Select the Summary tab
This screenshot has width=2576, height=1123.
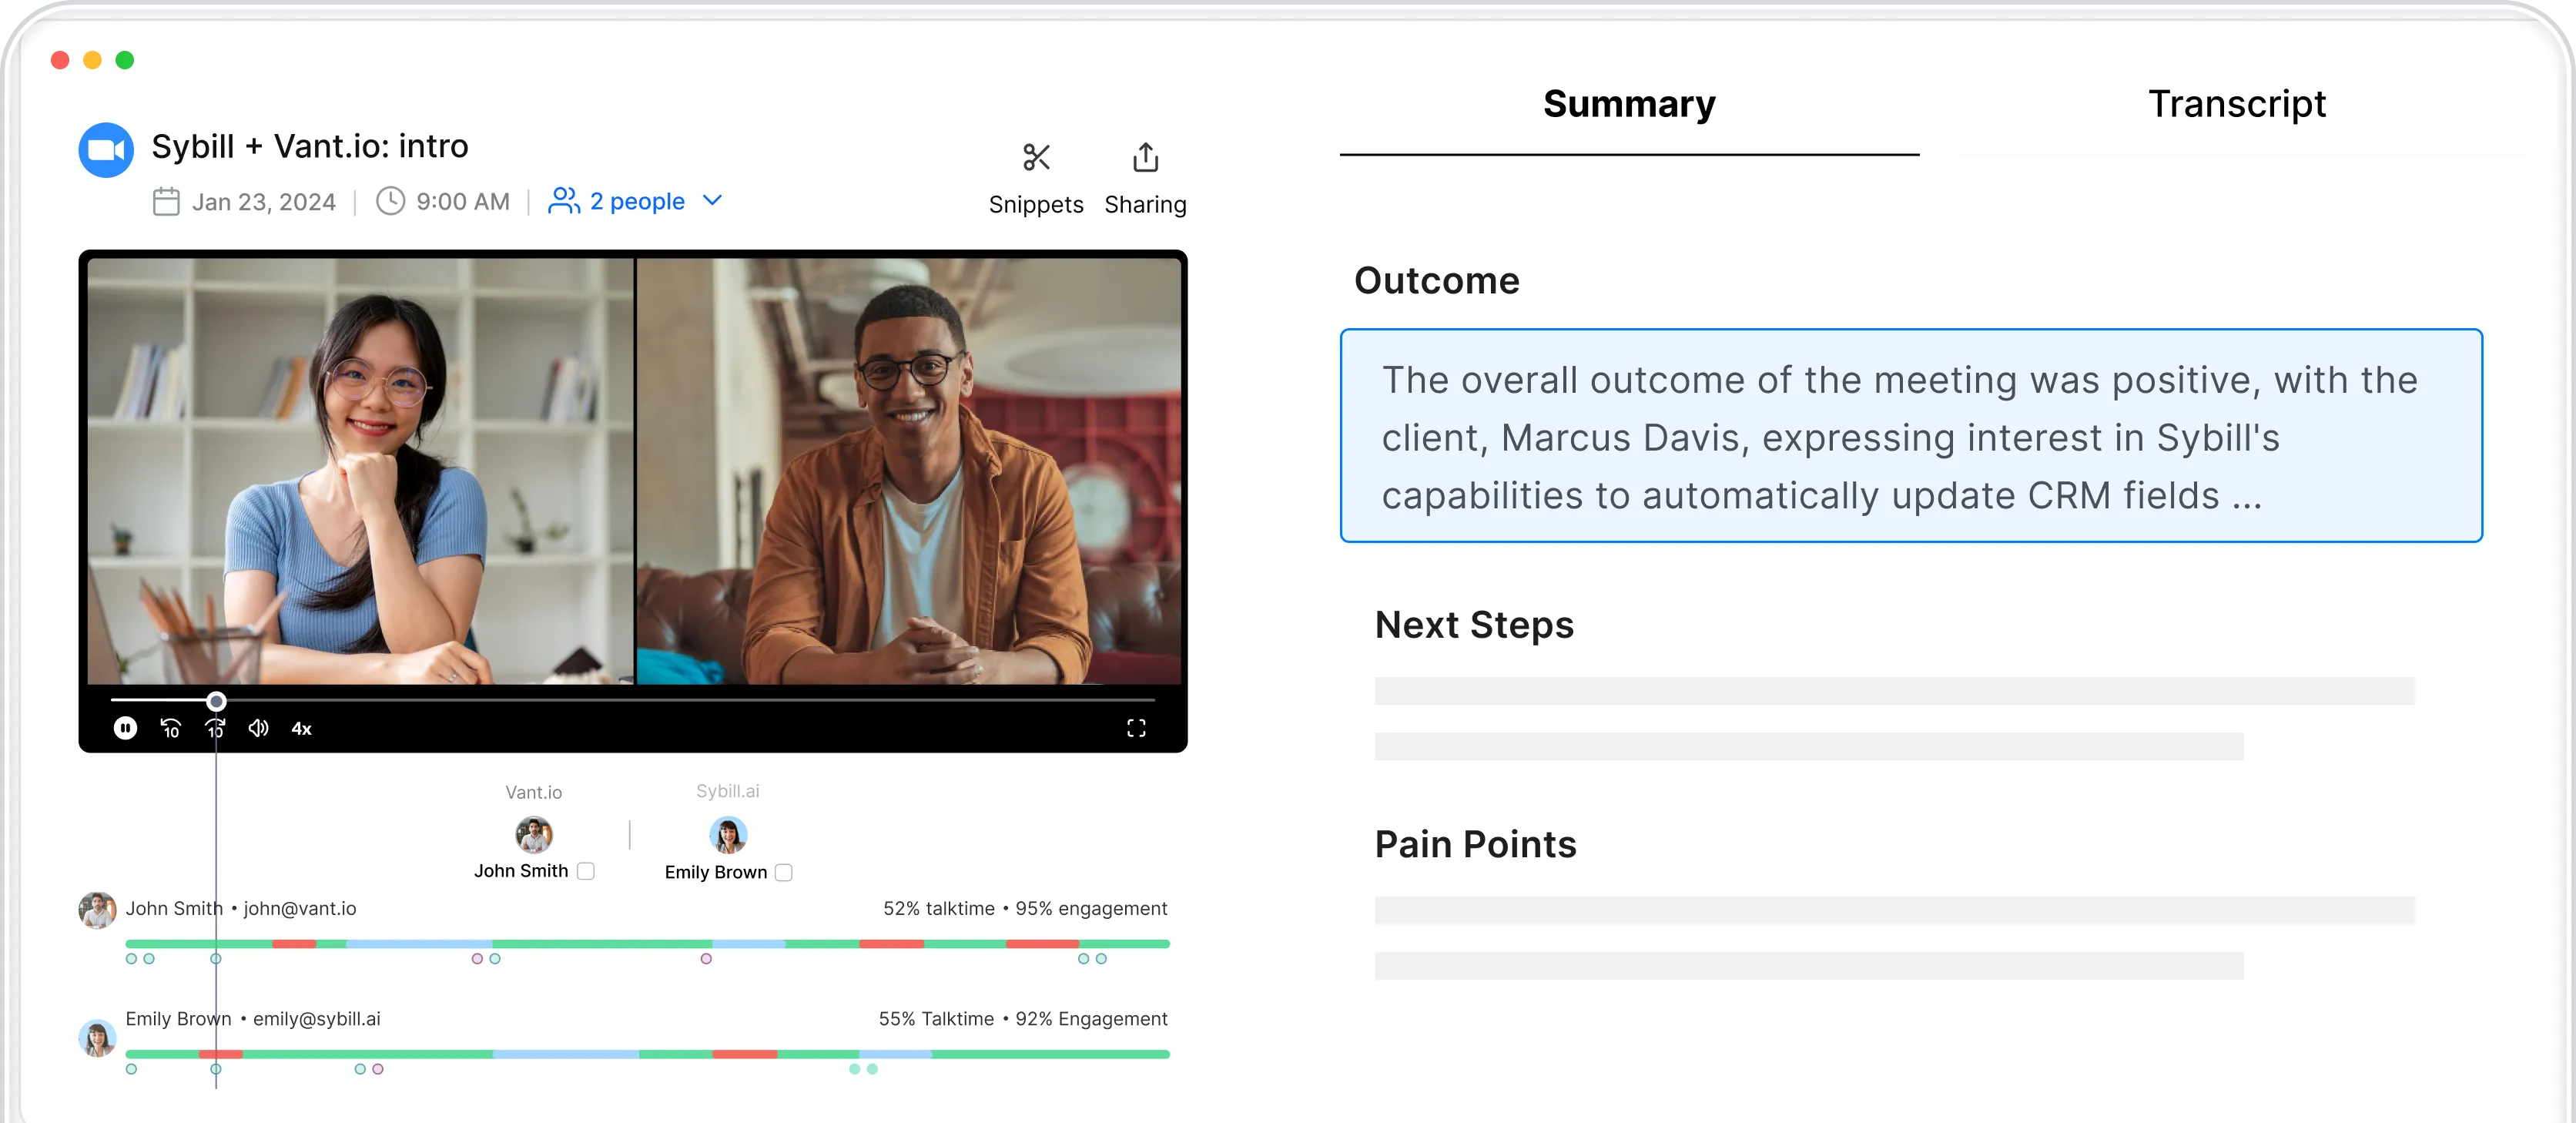tap(1628, 104)
